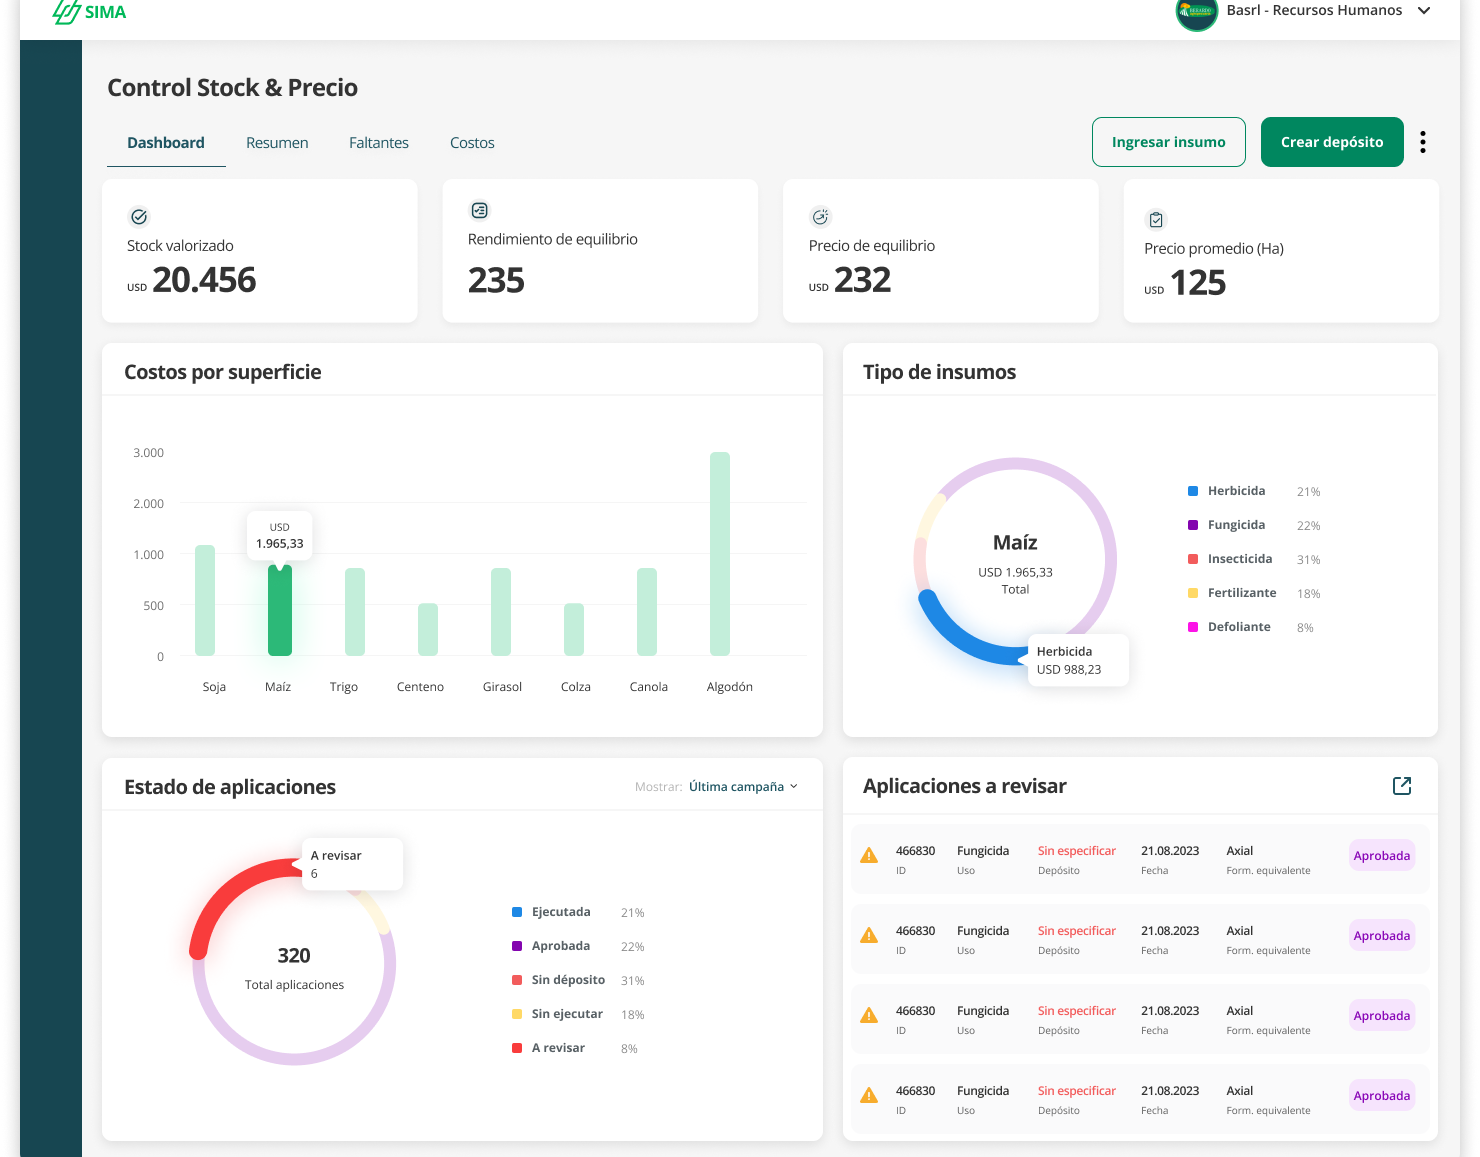Click the Aprobada badge on the last row
The image size is (1480, 1157).
coord(1381,1096)
